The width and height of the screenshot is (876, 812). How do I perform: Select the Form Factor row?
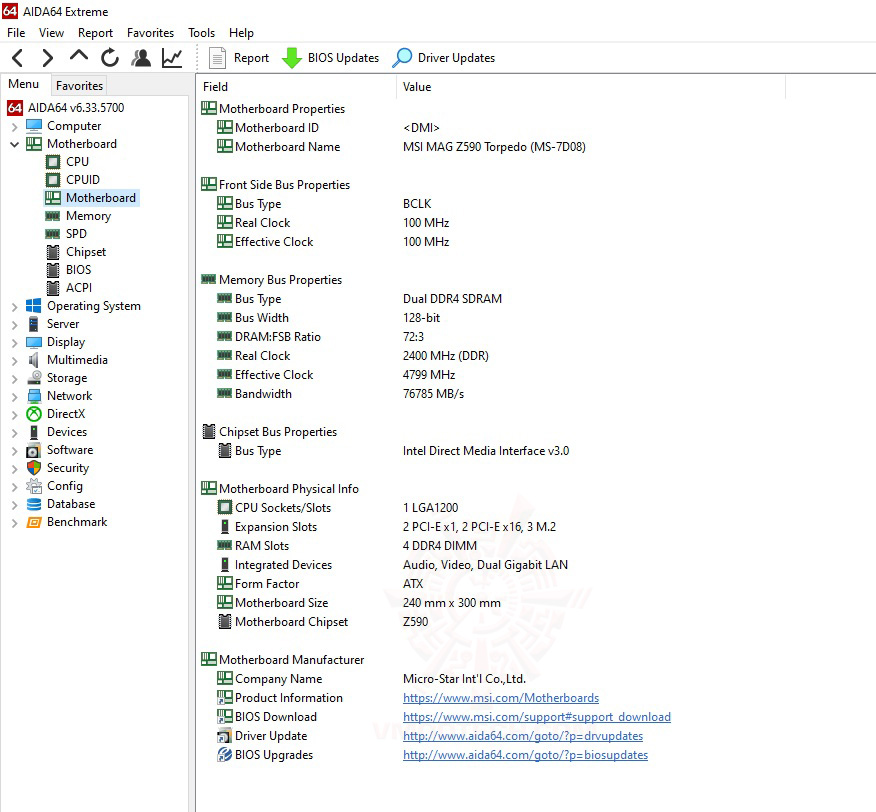(x=321, y=584)
